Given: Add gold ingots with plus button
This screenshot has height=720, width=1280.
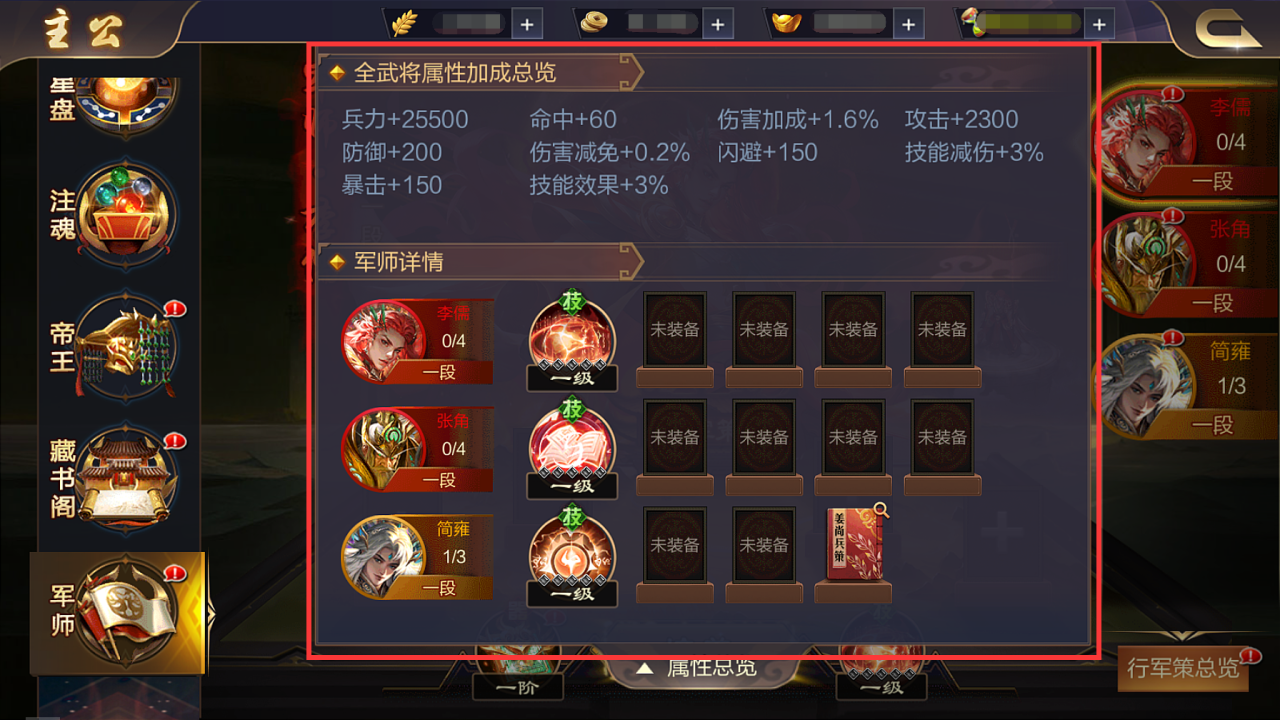Looking at the screenshot, I should coord(908,23).
